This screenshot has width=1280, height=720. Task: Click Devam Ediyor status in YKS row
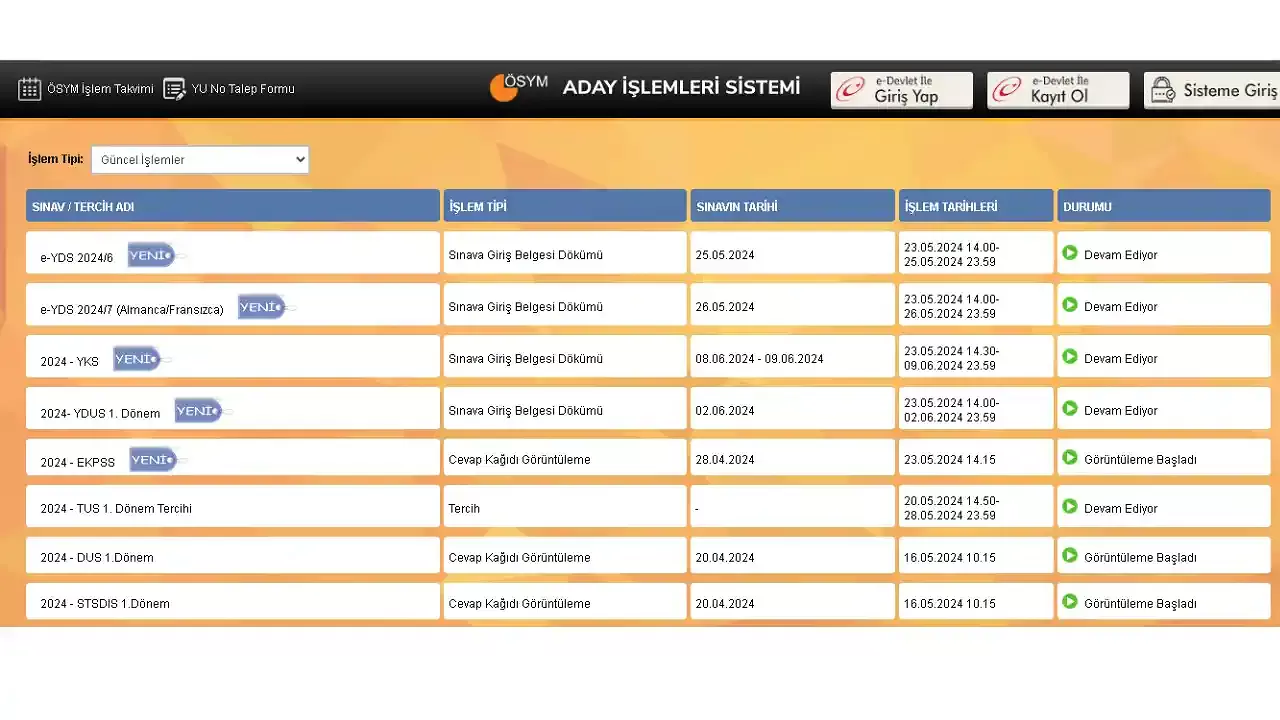pyautogui.click(x=1121, y=359)
